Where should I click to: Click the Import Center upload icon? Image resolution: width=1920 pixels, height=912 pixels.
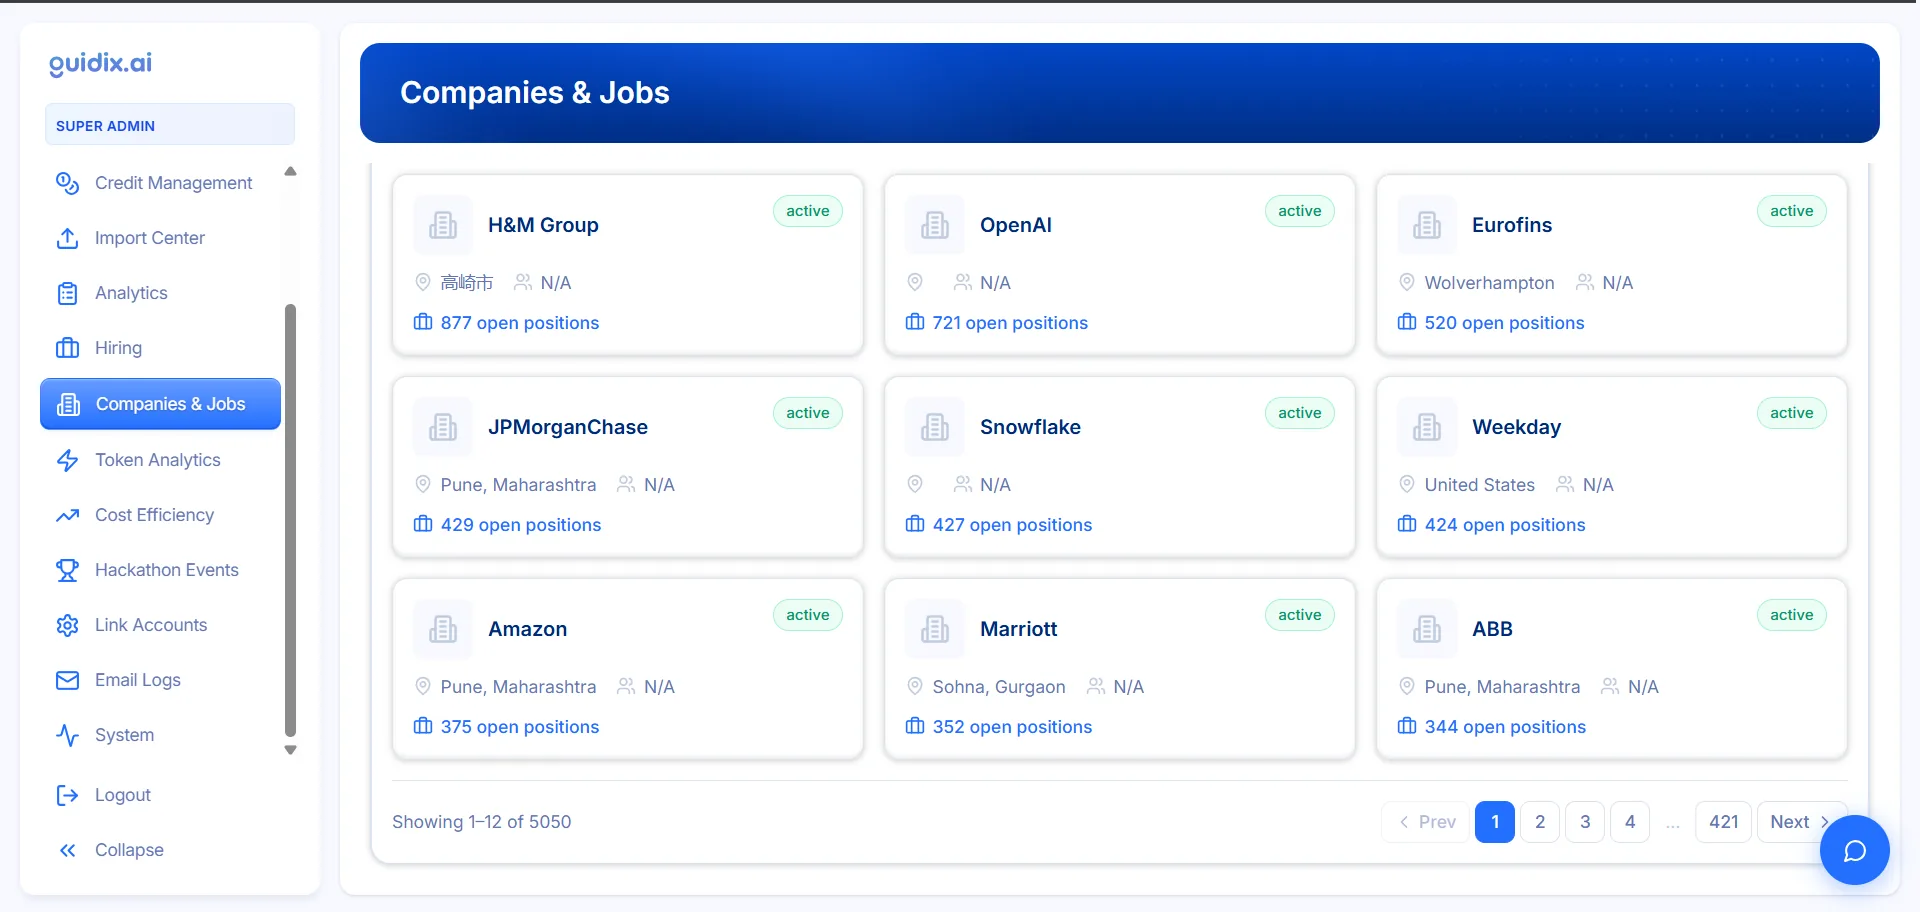pyautogui.click(x=67, y=238)
